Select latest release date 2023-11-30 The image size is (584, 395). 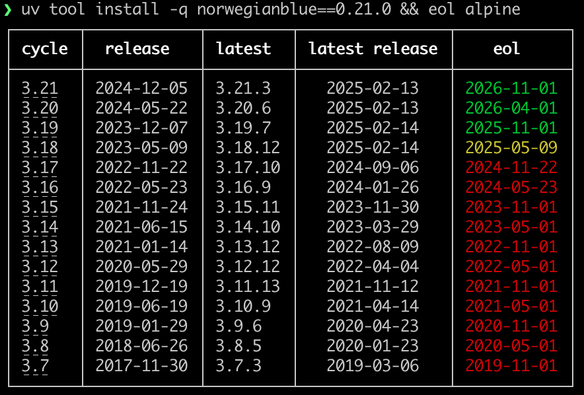(373, 207)
